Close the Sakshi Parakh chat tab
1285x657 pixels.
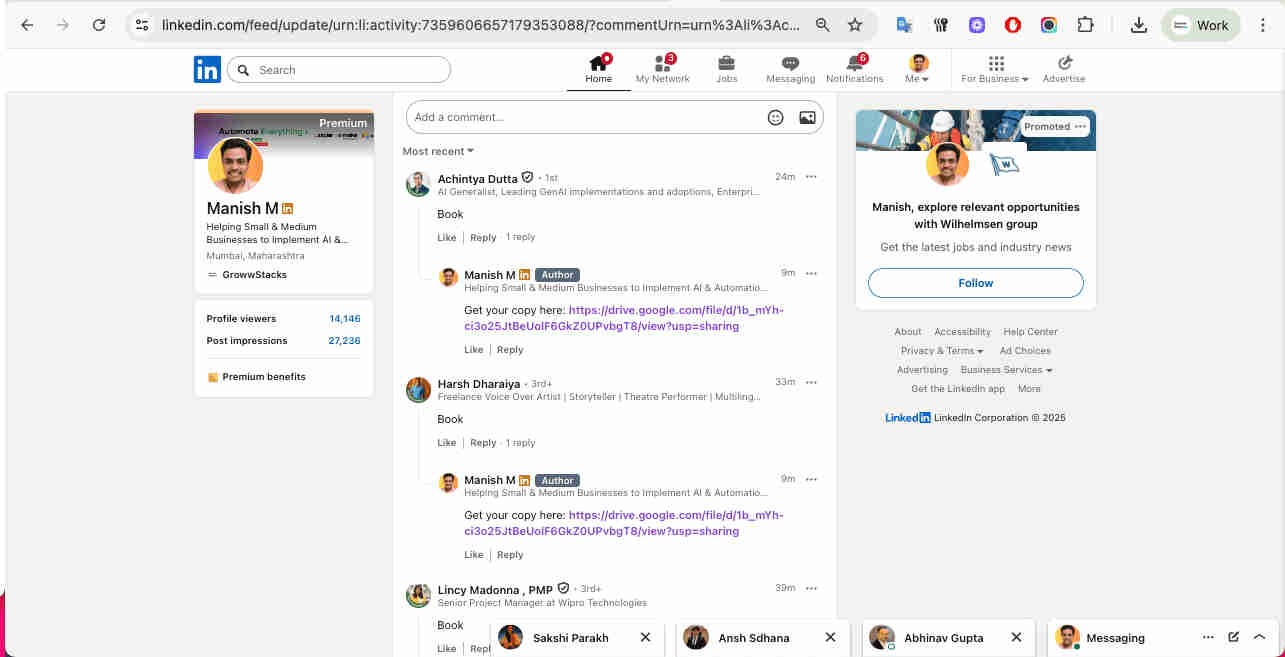[645, 637]
